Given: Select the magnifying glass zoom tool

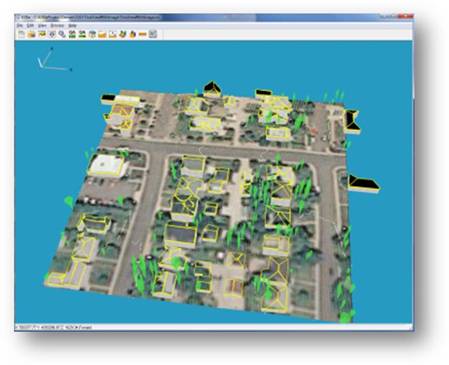Looking at the screenshot, I should click(x=62, y=34).
